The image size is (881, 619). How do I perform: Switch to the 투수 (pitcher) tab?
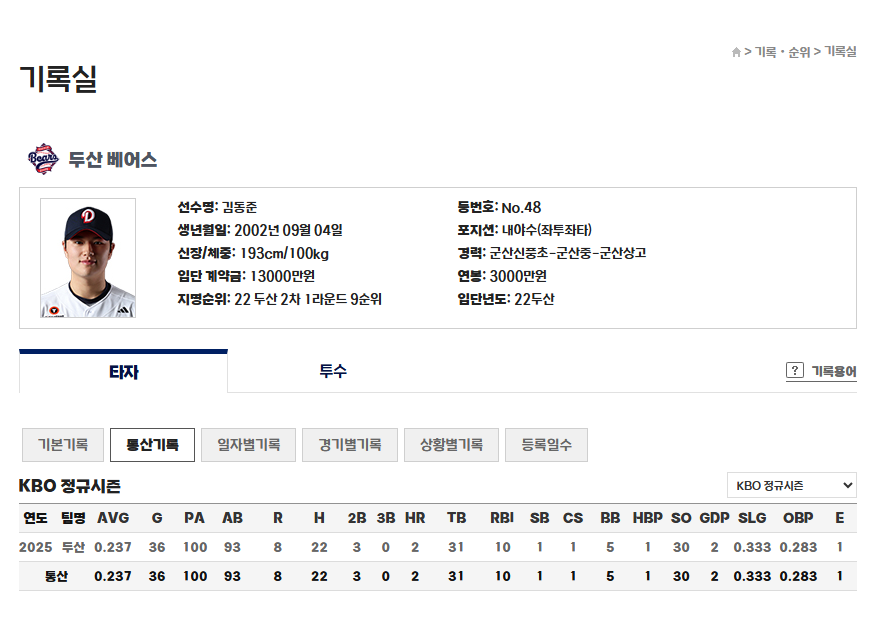pyautogui.click(x=334, y=369)
